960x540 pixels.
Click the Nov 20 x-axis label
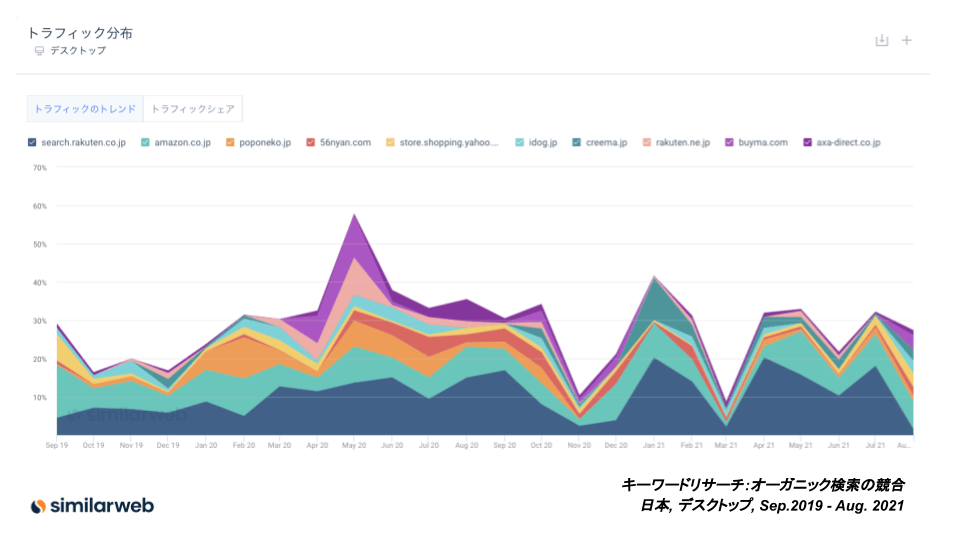tap(578, 445)
